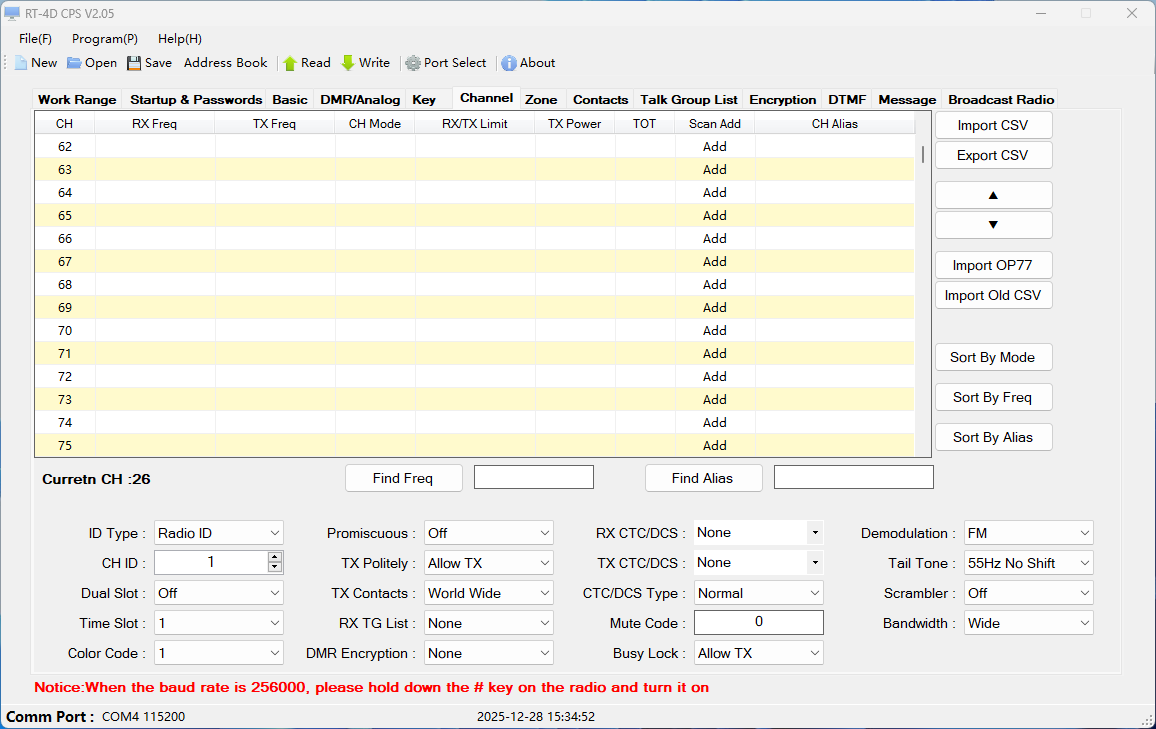Viewport: 1156px width, 729px height.
Task: Expand the Bandwidth dropdown showing Wide
Action: coord(1084,623)
